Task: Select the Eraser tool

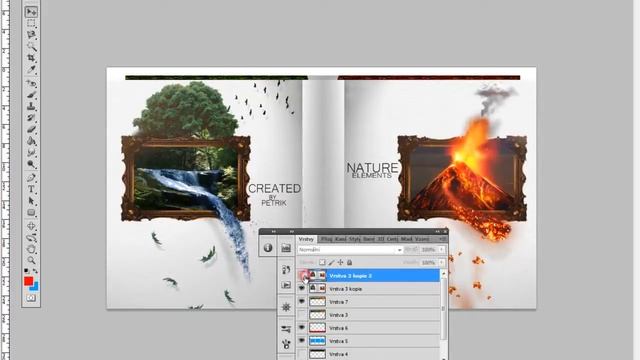Action: click(x=31, y=129)
